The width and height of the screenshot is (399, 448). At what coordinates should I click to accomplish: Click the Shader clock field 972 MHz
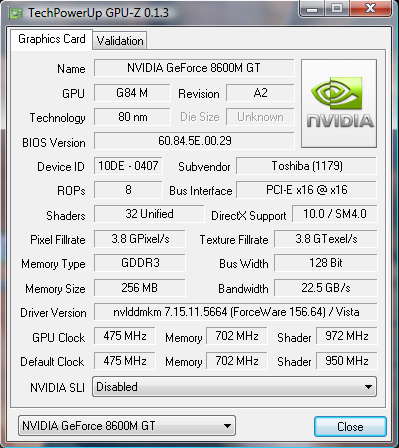pos(347,336)
